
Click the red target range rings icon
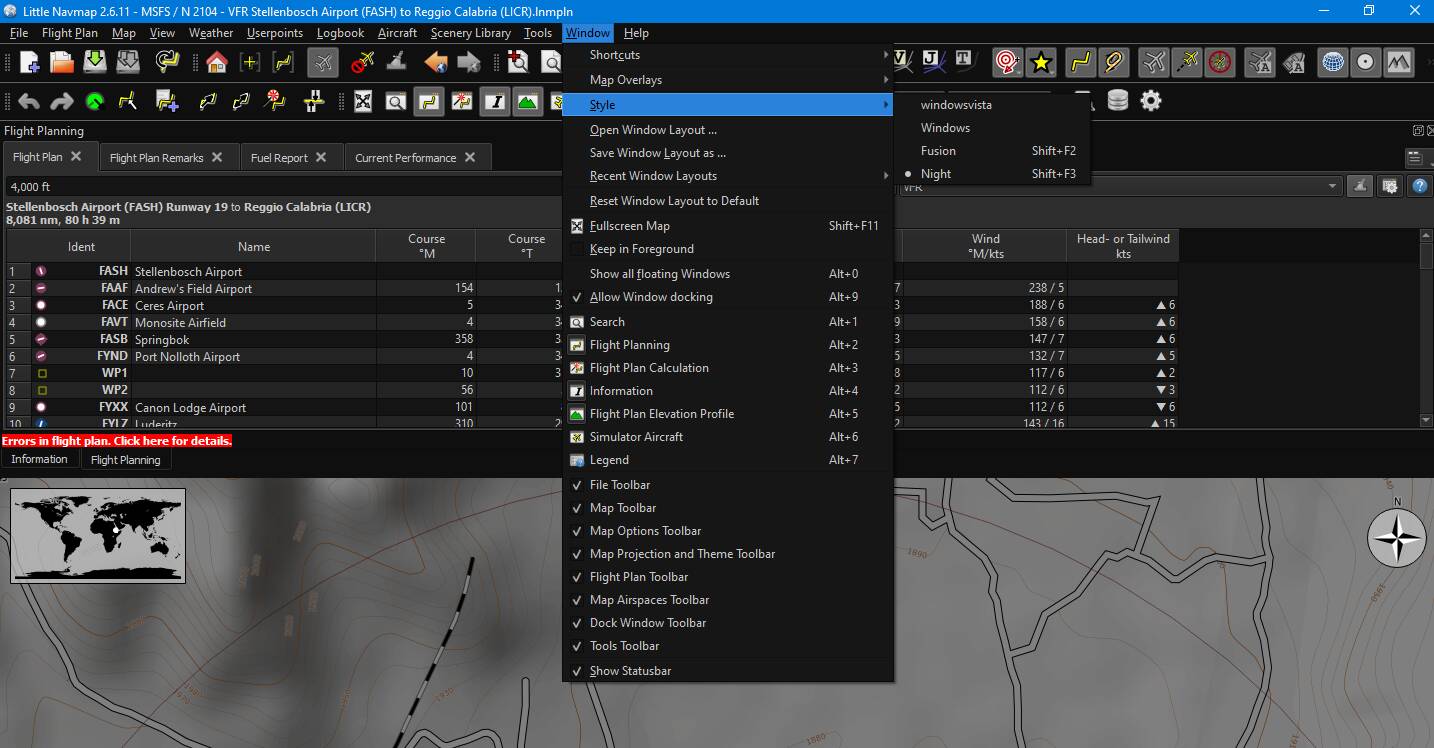click(1007, 63)
